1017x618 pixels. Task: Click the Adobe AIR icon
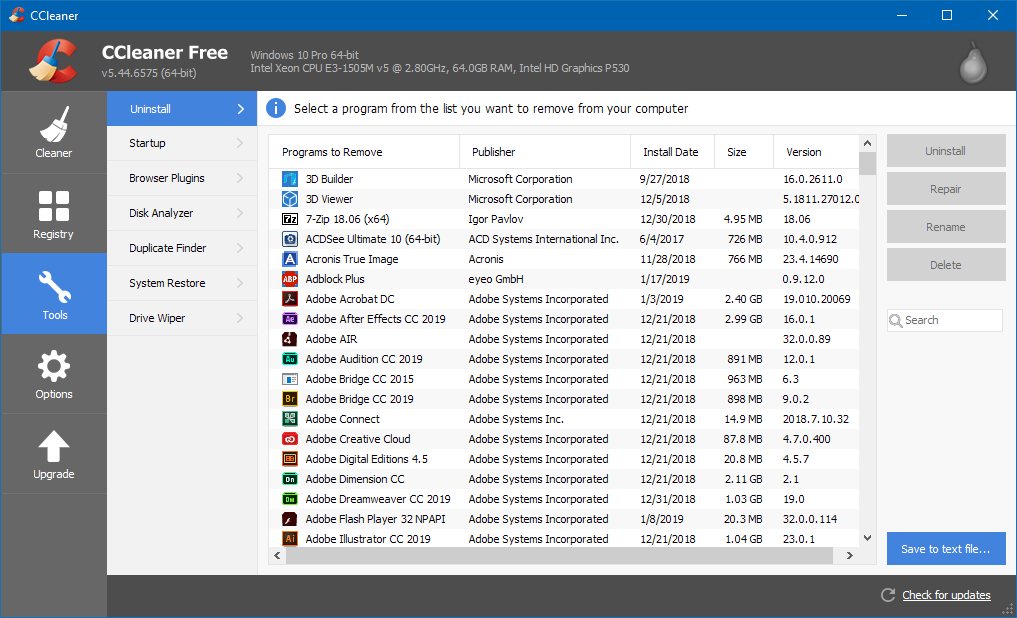click(290, 339)
